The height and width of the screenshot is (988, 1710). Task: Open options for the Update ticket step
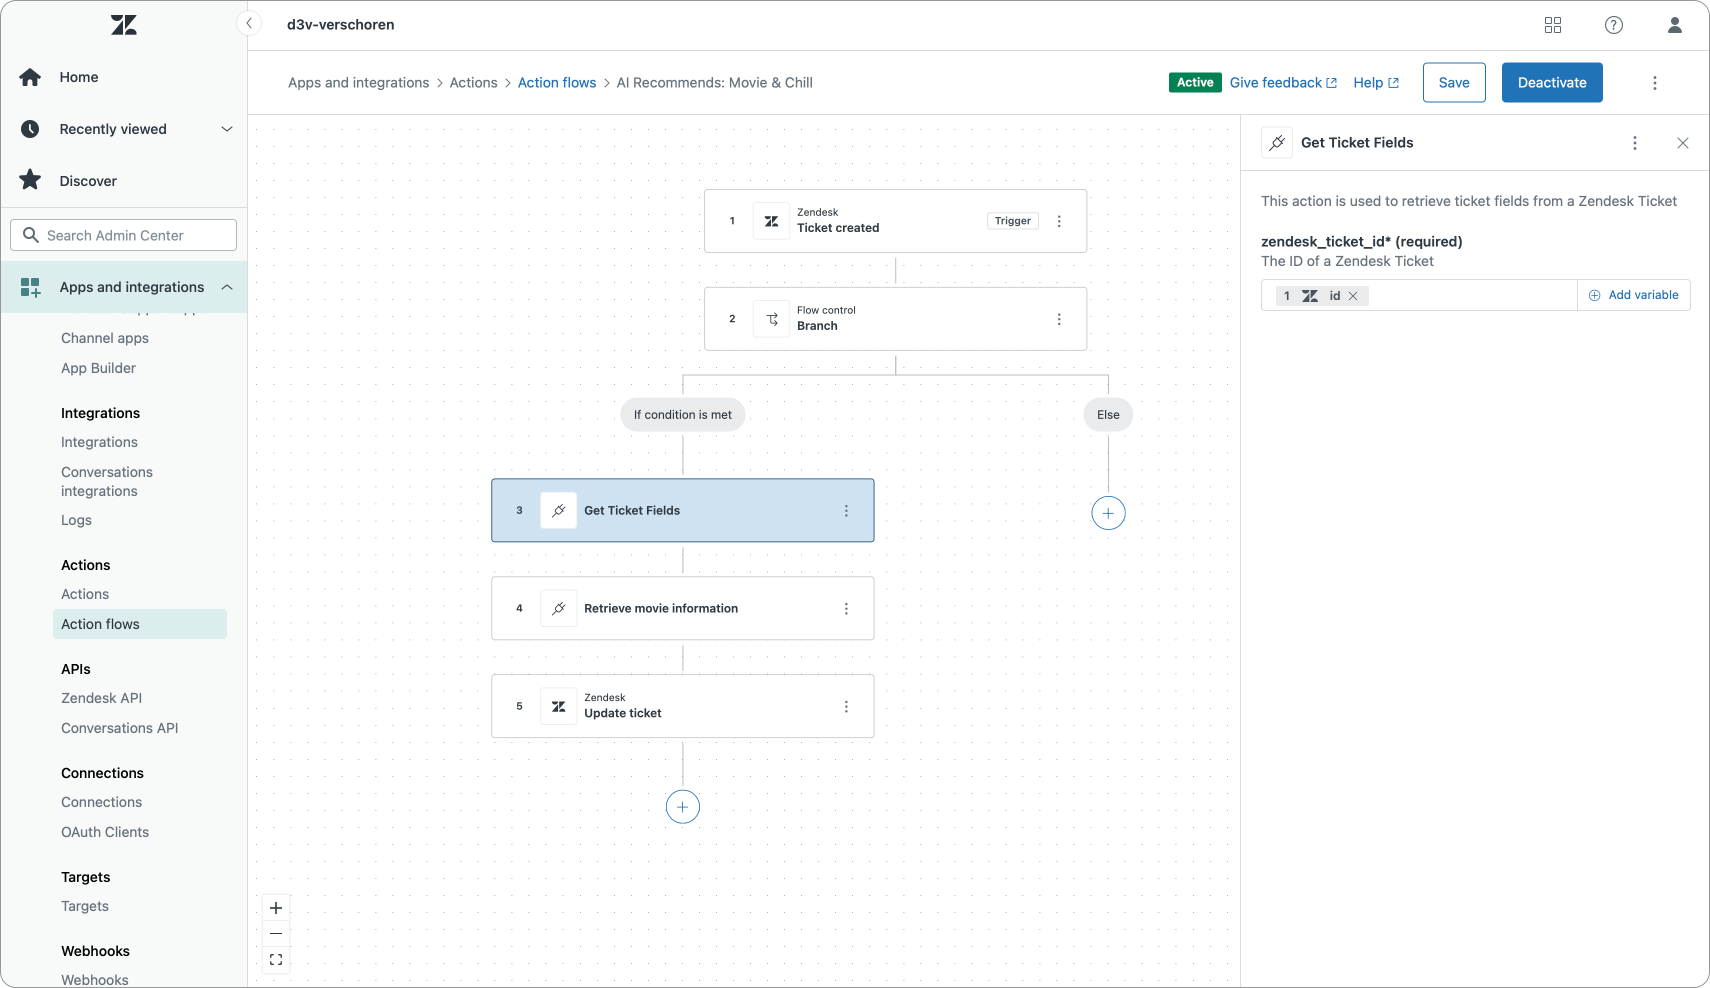pos(846,707)
